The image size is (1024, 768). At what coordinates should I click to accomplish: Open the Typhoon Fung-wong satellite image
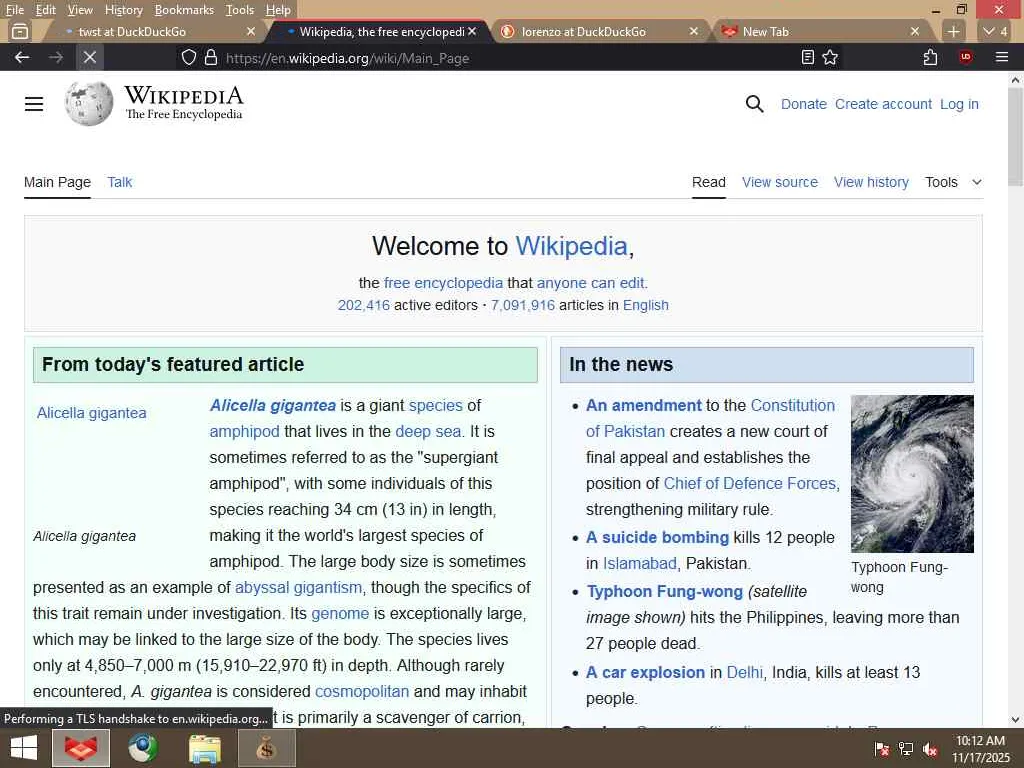coord(912,473)
